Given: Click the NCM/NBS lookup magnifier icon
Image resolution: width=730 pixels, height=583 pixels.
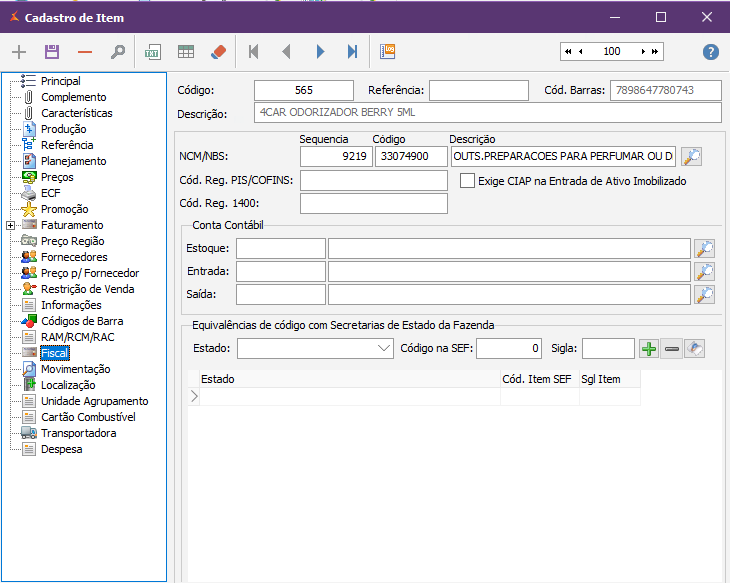Looking at the screenshot, I should [x=691, y=156].
